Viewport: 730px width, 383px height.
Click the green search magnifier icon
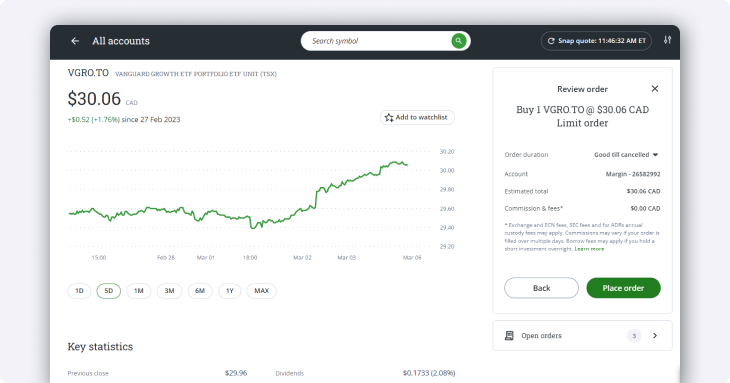[x=459, y=41]
